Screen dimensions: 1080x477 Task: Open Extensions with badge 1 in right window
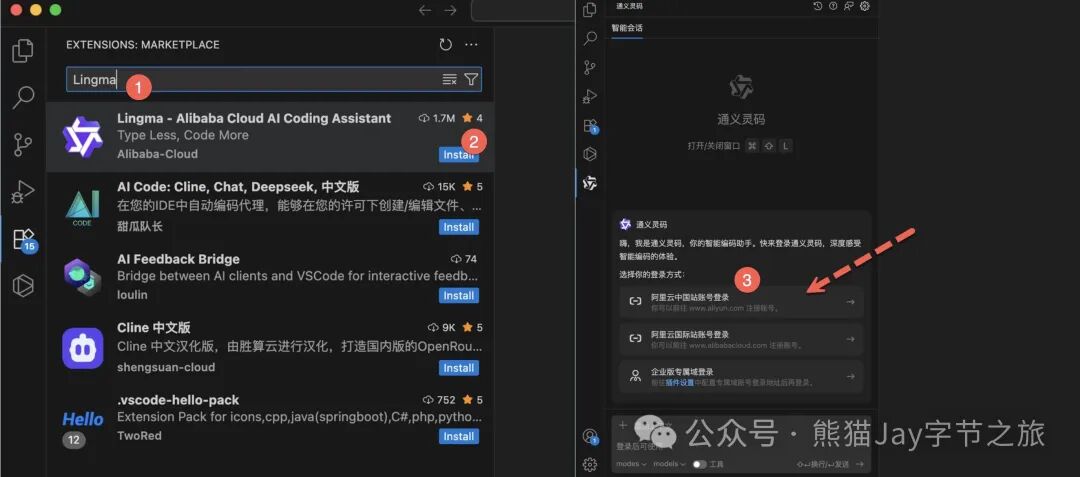coord(590,126)
